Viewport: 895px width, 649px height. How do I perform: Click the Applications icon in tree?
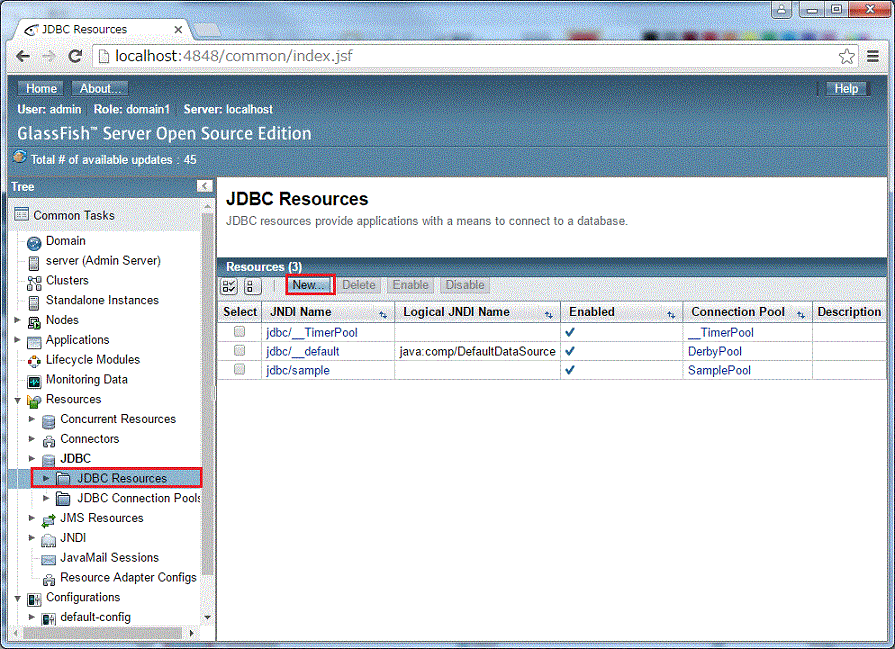[34, 342]
